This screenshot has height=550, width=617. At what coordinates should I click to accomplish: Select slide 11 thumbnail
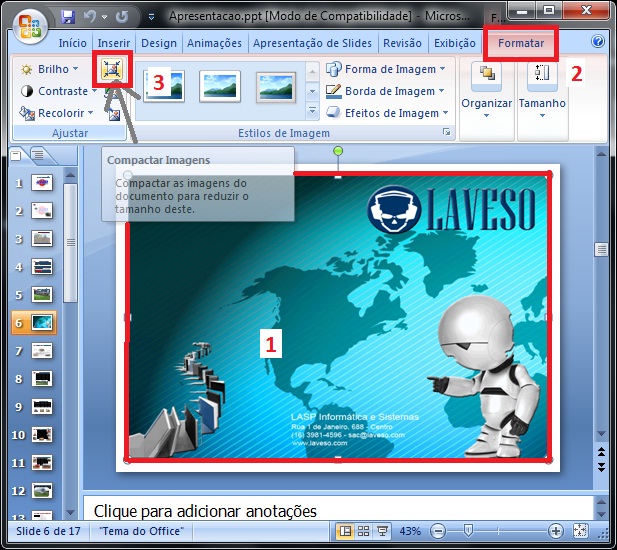(42, 463)
